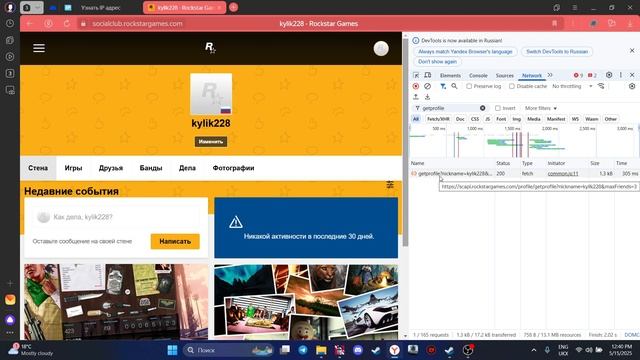The width and height of the screenshot is (640, 360).
Task: Click Always match Yandex Browser's language
Action: coord(465,52)
